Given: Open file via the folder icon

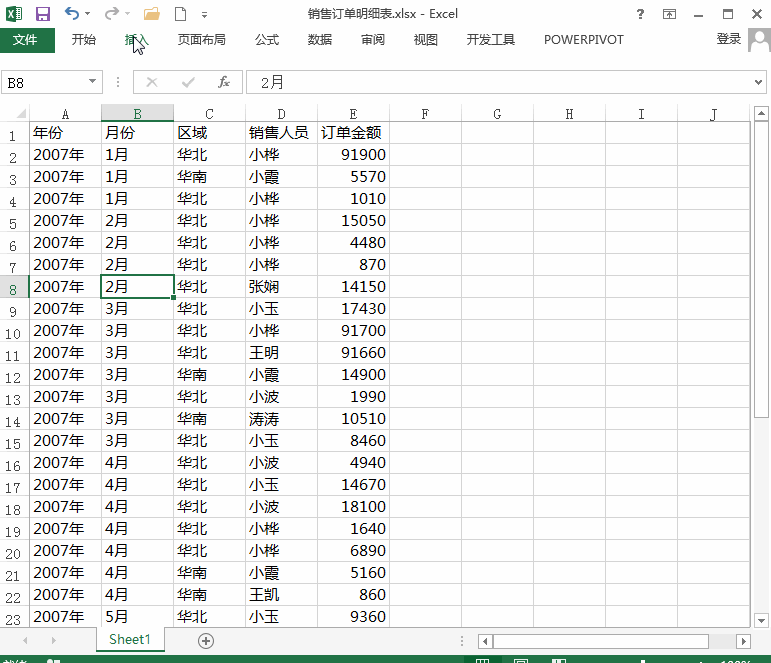Looking at the screenshot, I should (151, 14).
